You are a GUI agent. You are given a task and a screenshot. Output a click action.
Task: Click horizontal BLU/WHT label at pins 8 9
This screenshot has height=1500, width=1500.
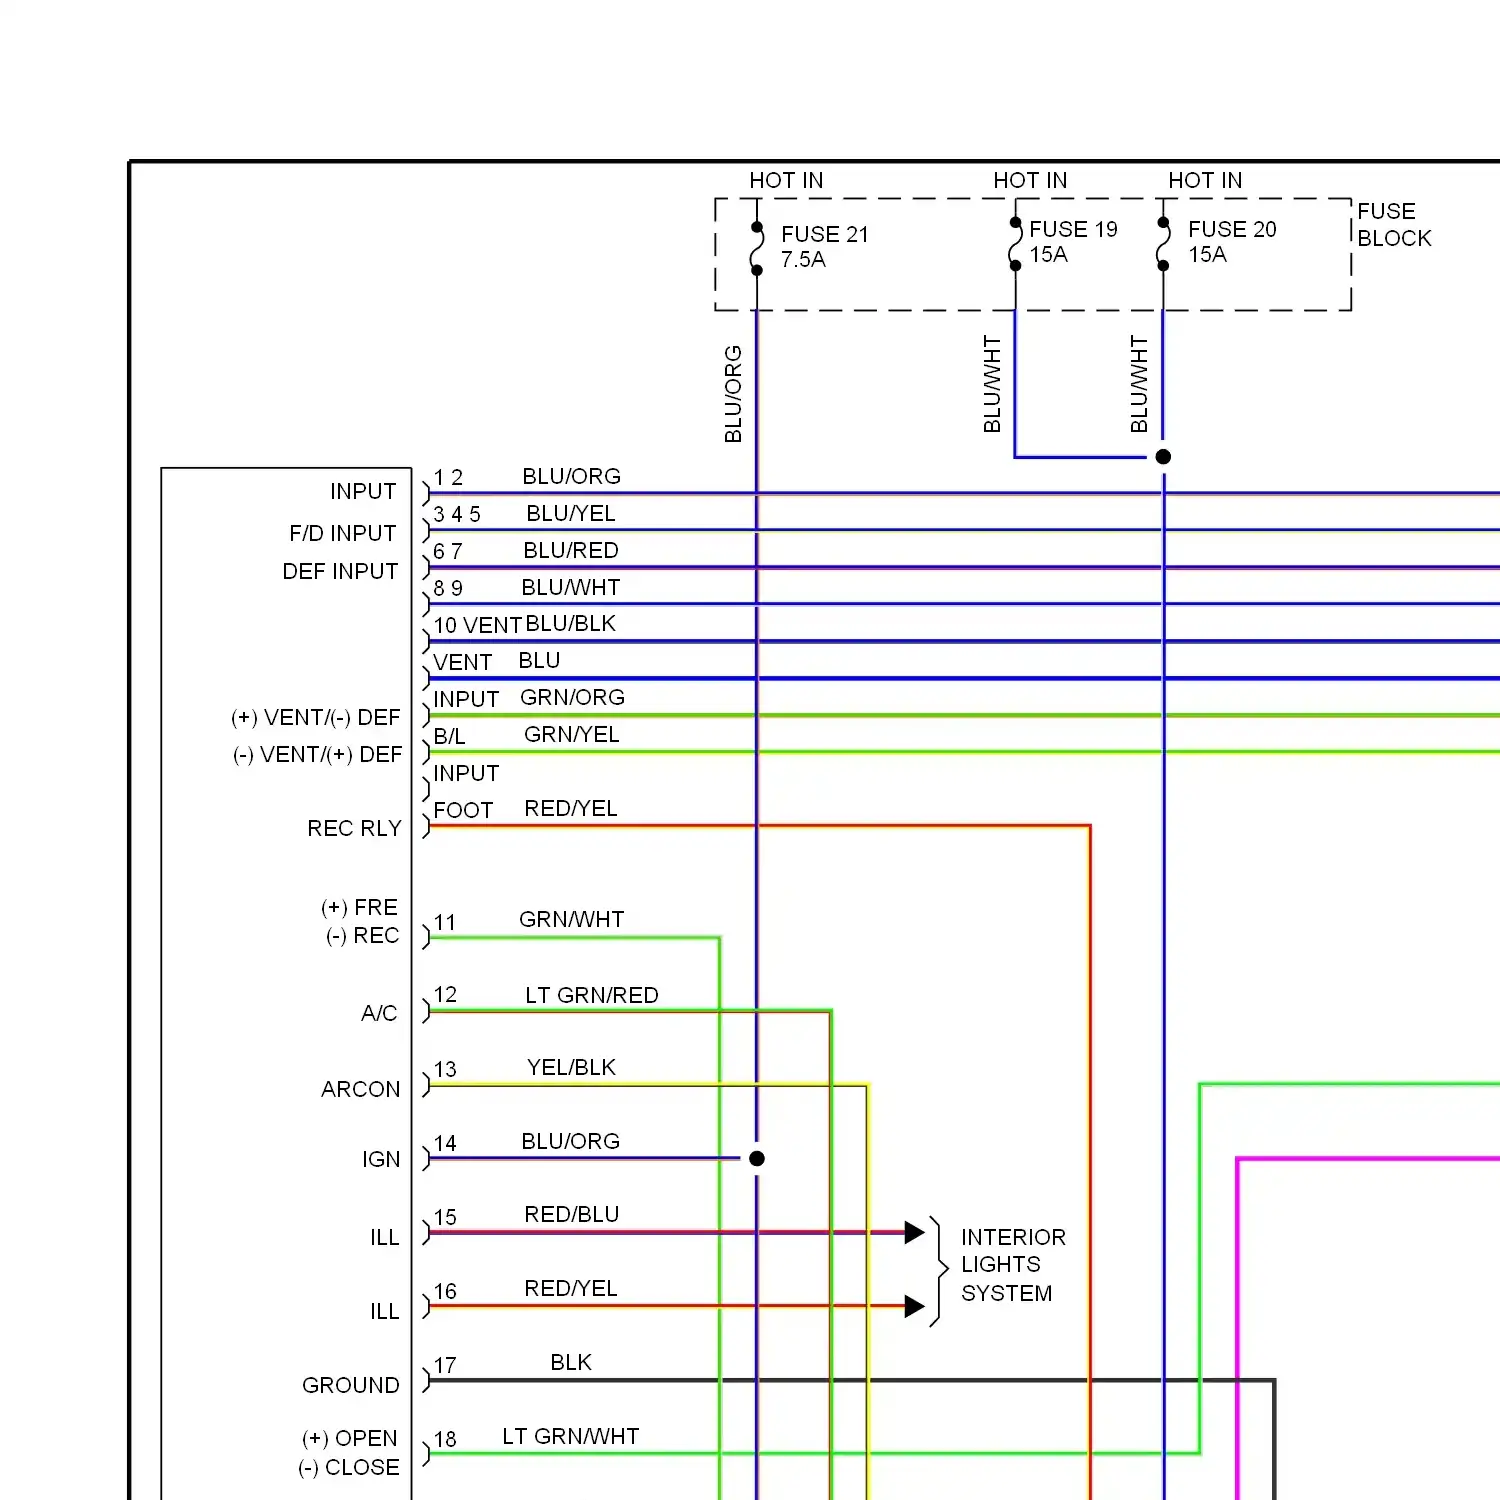571,587
